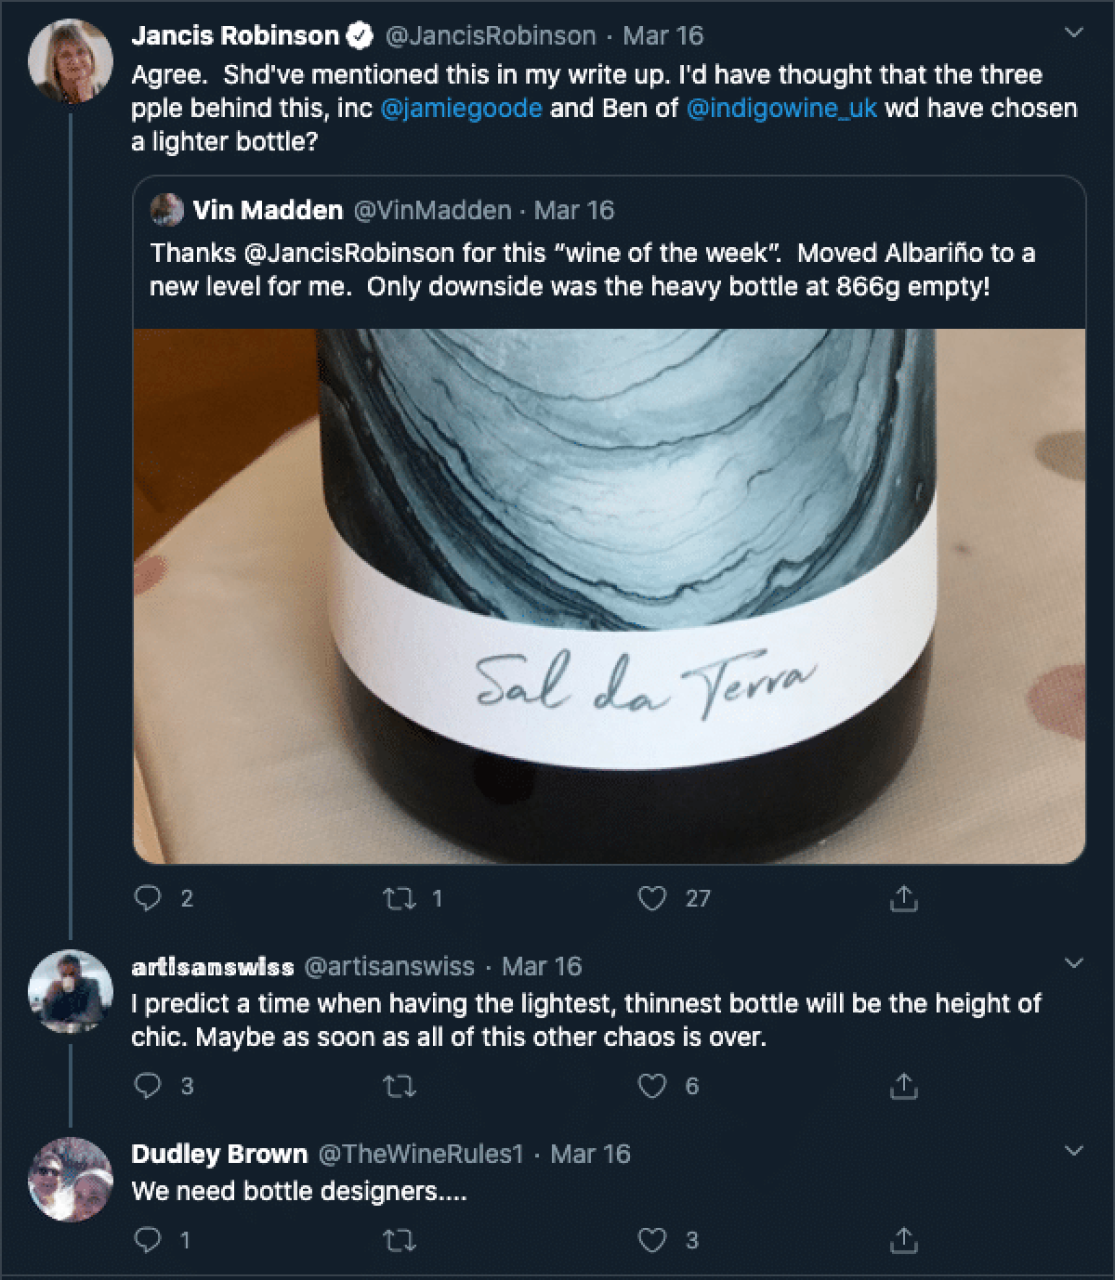
Task: Open Jancis Robinson's profile avatar
Action: [x=70, y=61]
